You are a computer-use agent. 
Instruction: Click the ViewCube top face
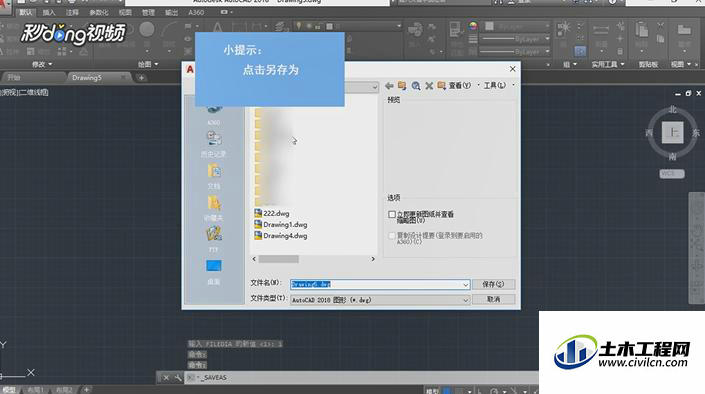[x=673, y=132]
